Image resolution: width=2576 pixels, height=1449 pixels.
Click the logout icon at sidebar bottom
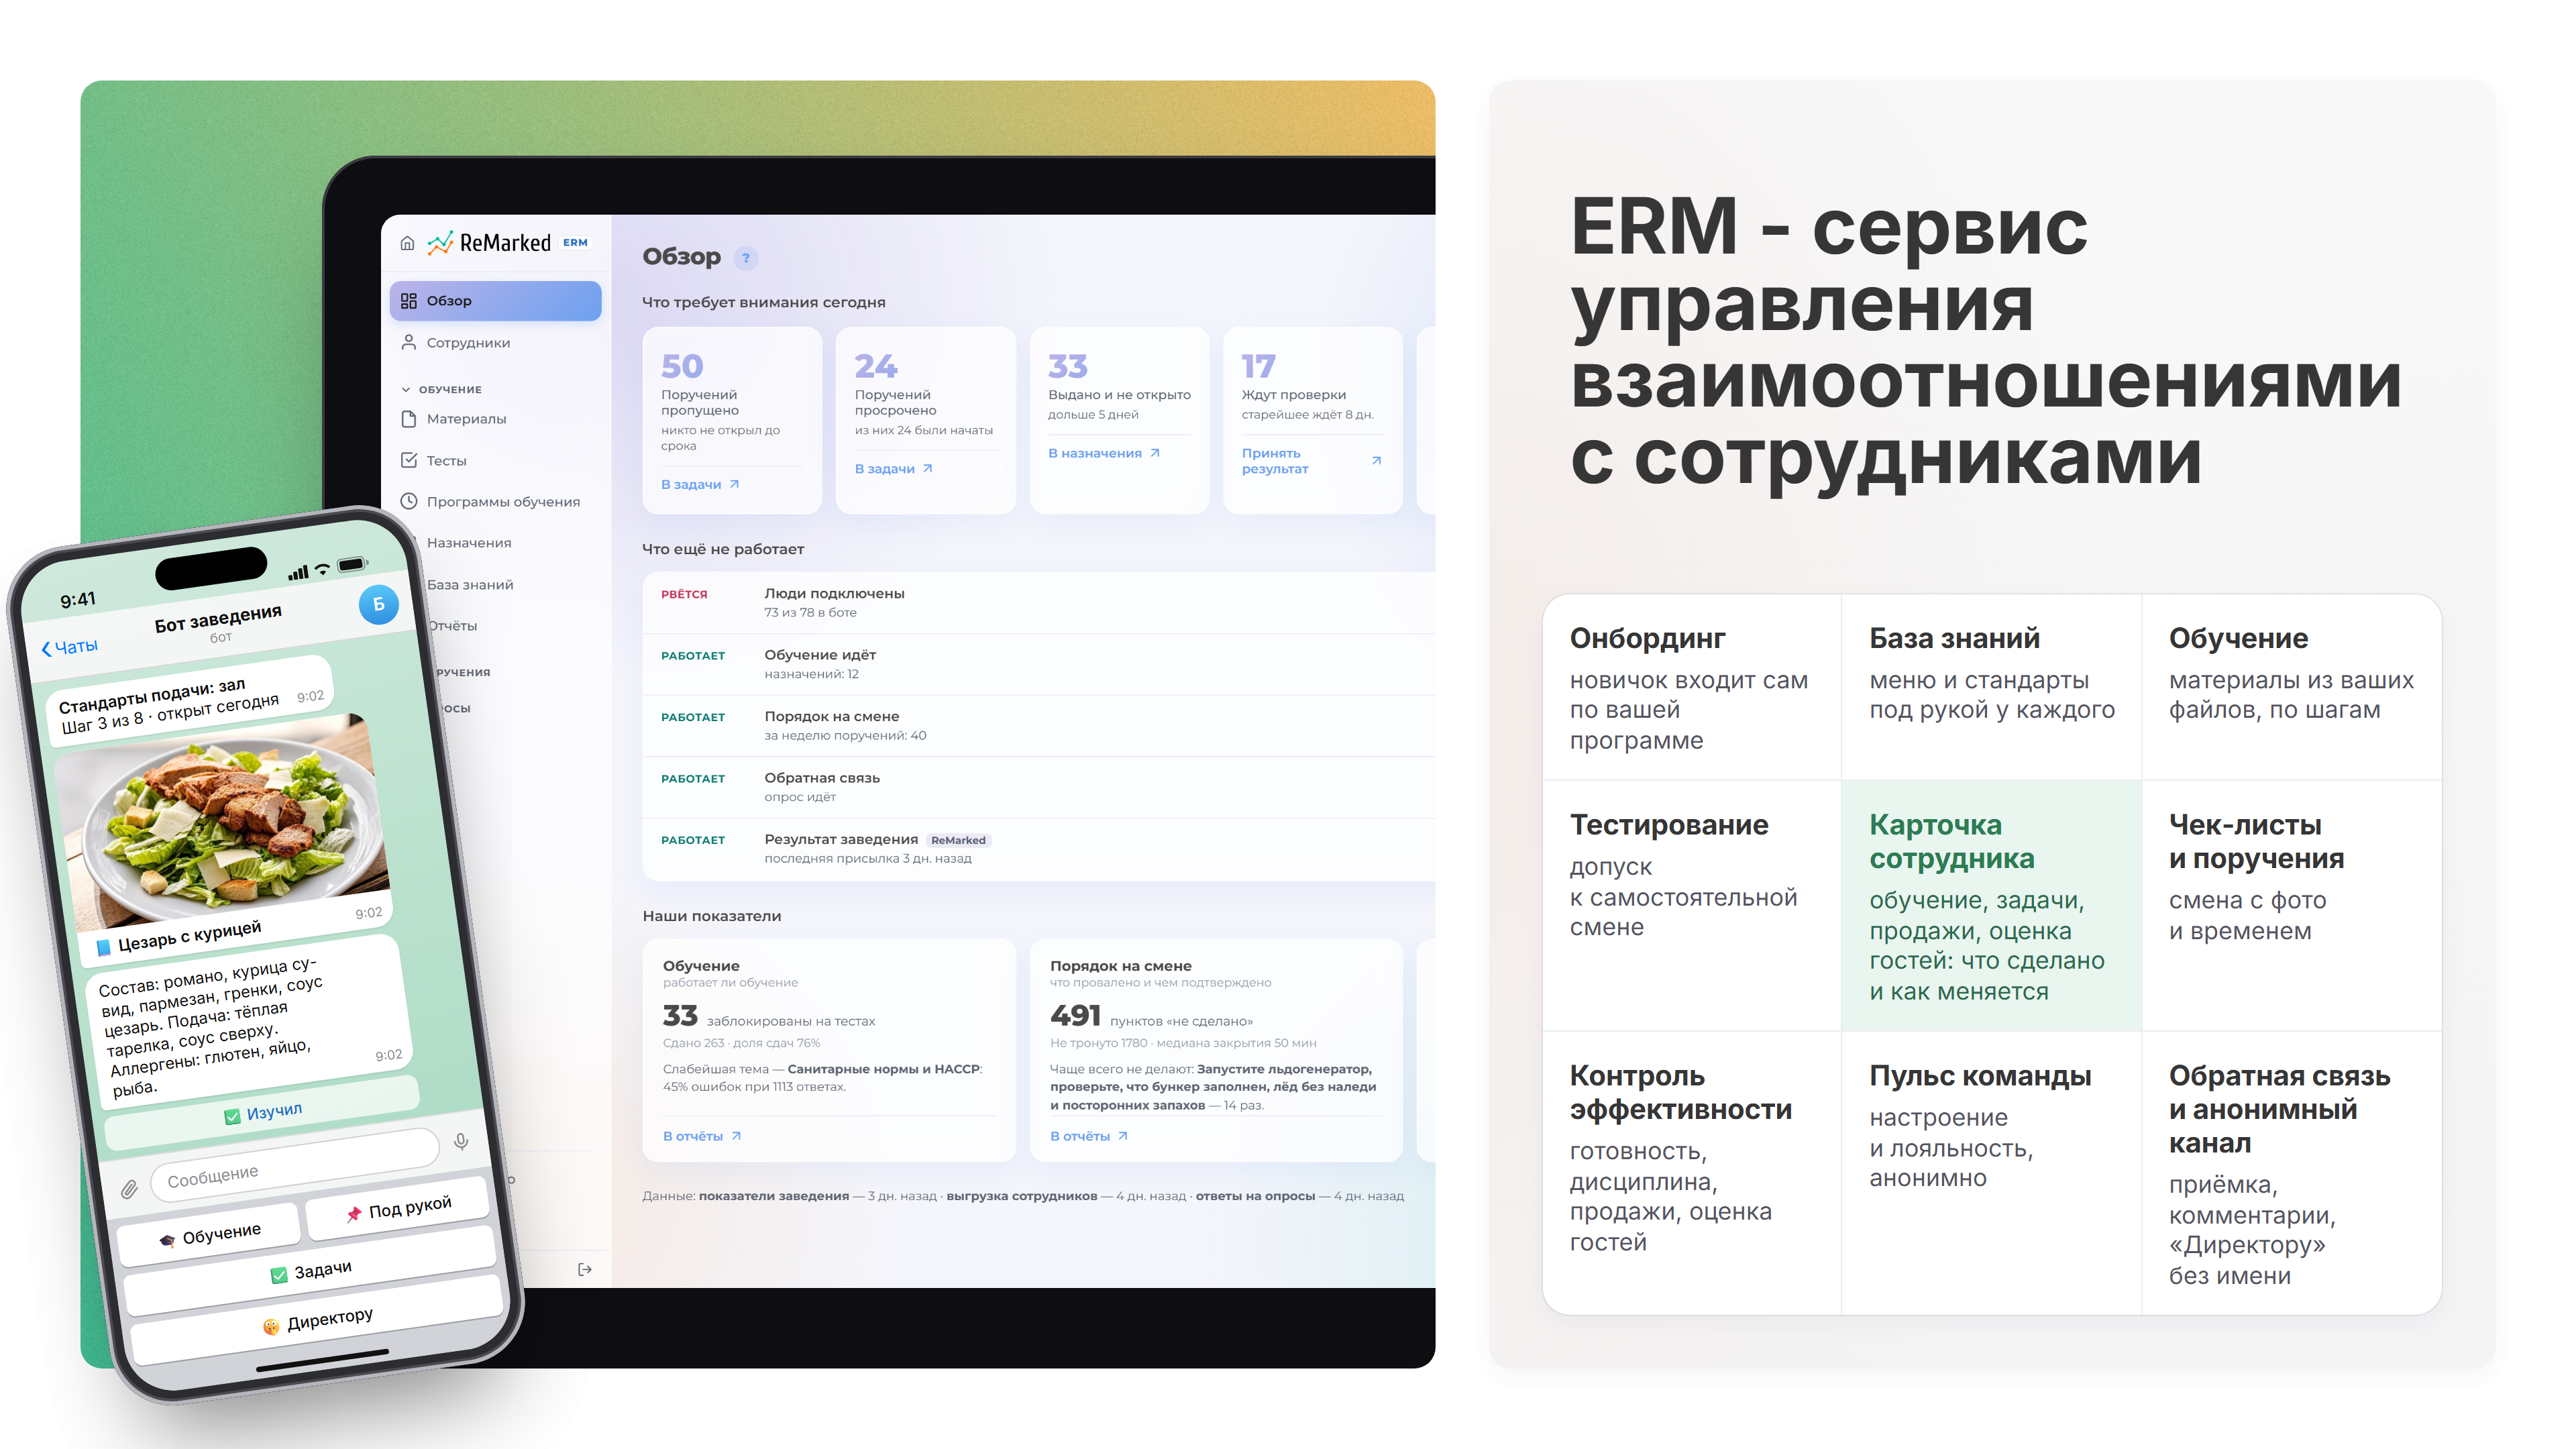tap(585, 1269)
